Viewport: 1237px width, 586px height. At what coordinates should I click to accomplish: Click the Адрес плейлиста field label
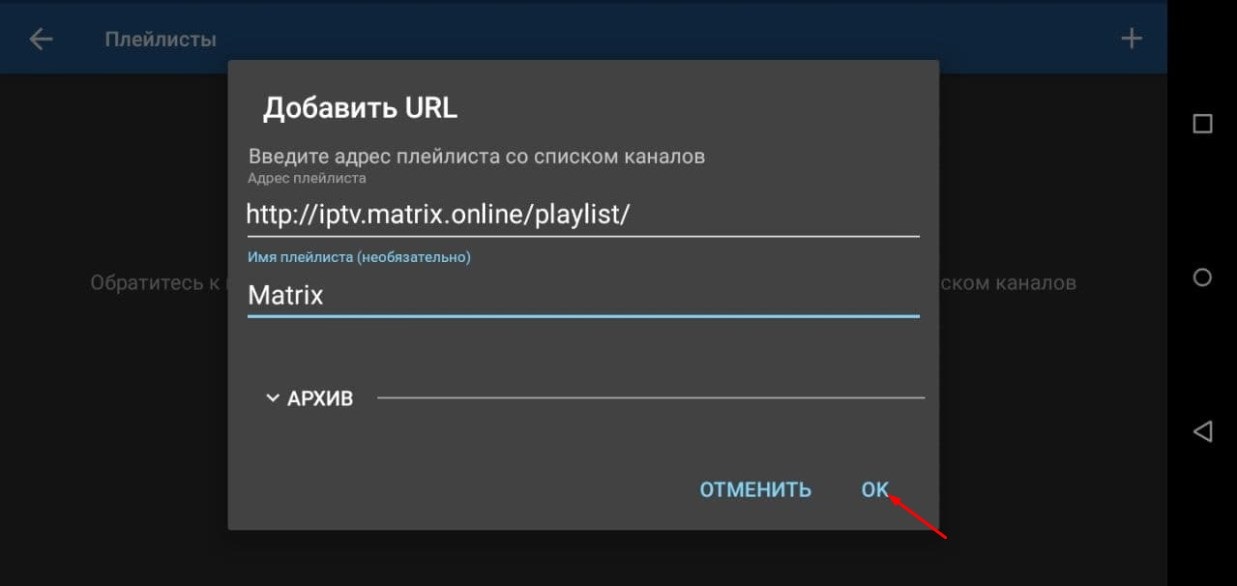point(307,178)
